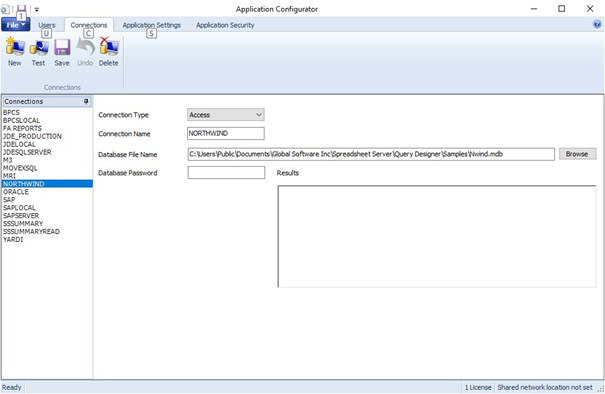Choose the FA REPORTS connection
This screenshot has height=394, width=605.
click(47, 128)
